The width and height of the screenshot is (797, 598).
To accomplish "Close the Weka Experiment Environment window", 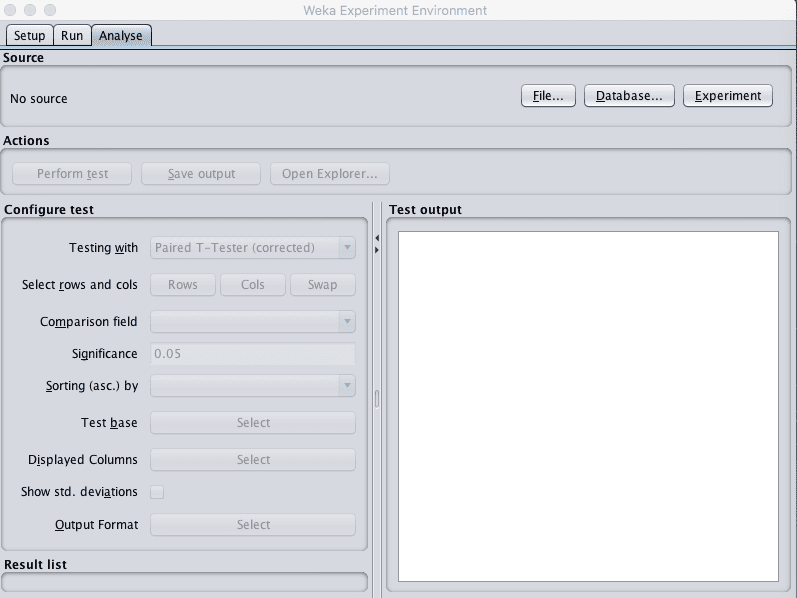I will click(x=10, y=10).
